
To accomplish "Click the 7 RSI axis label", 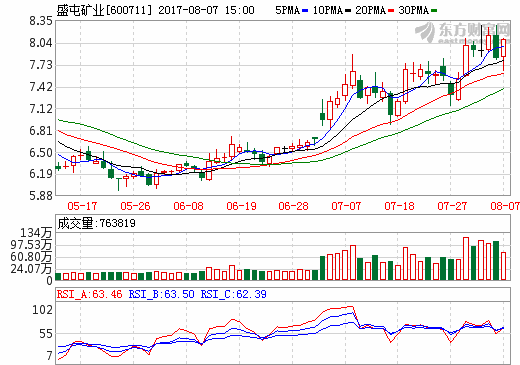I will click(x=50, y=356).
